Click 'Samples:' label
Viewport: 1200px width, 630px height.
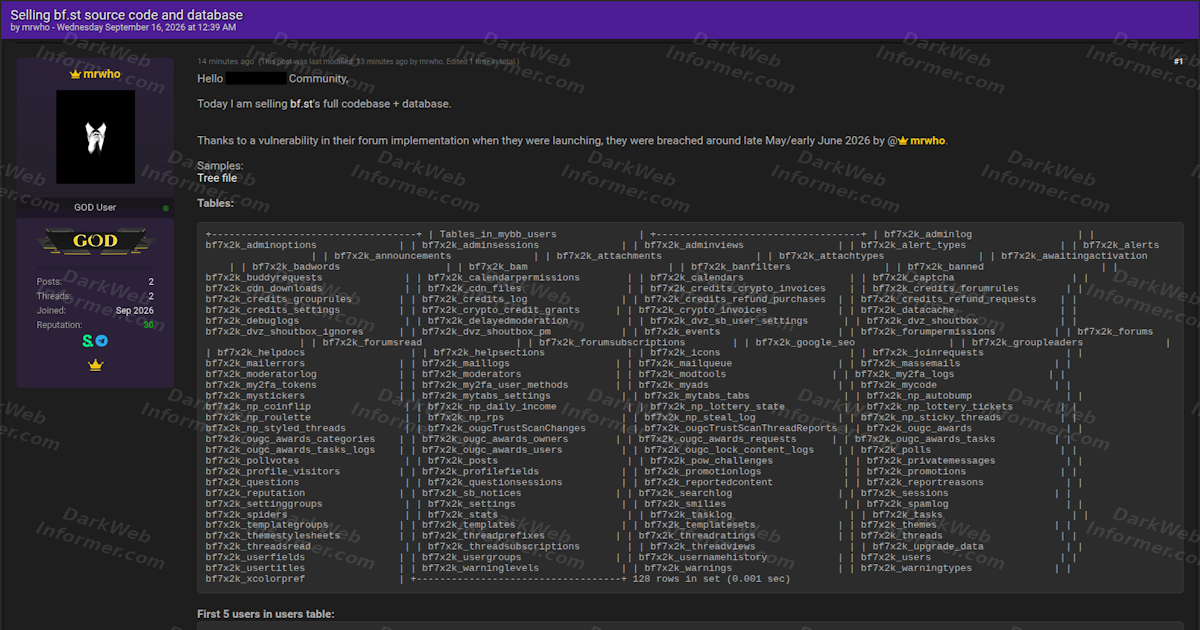[220, 166]
